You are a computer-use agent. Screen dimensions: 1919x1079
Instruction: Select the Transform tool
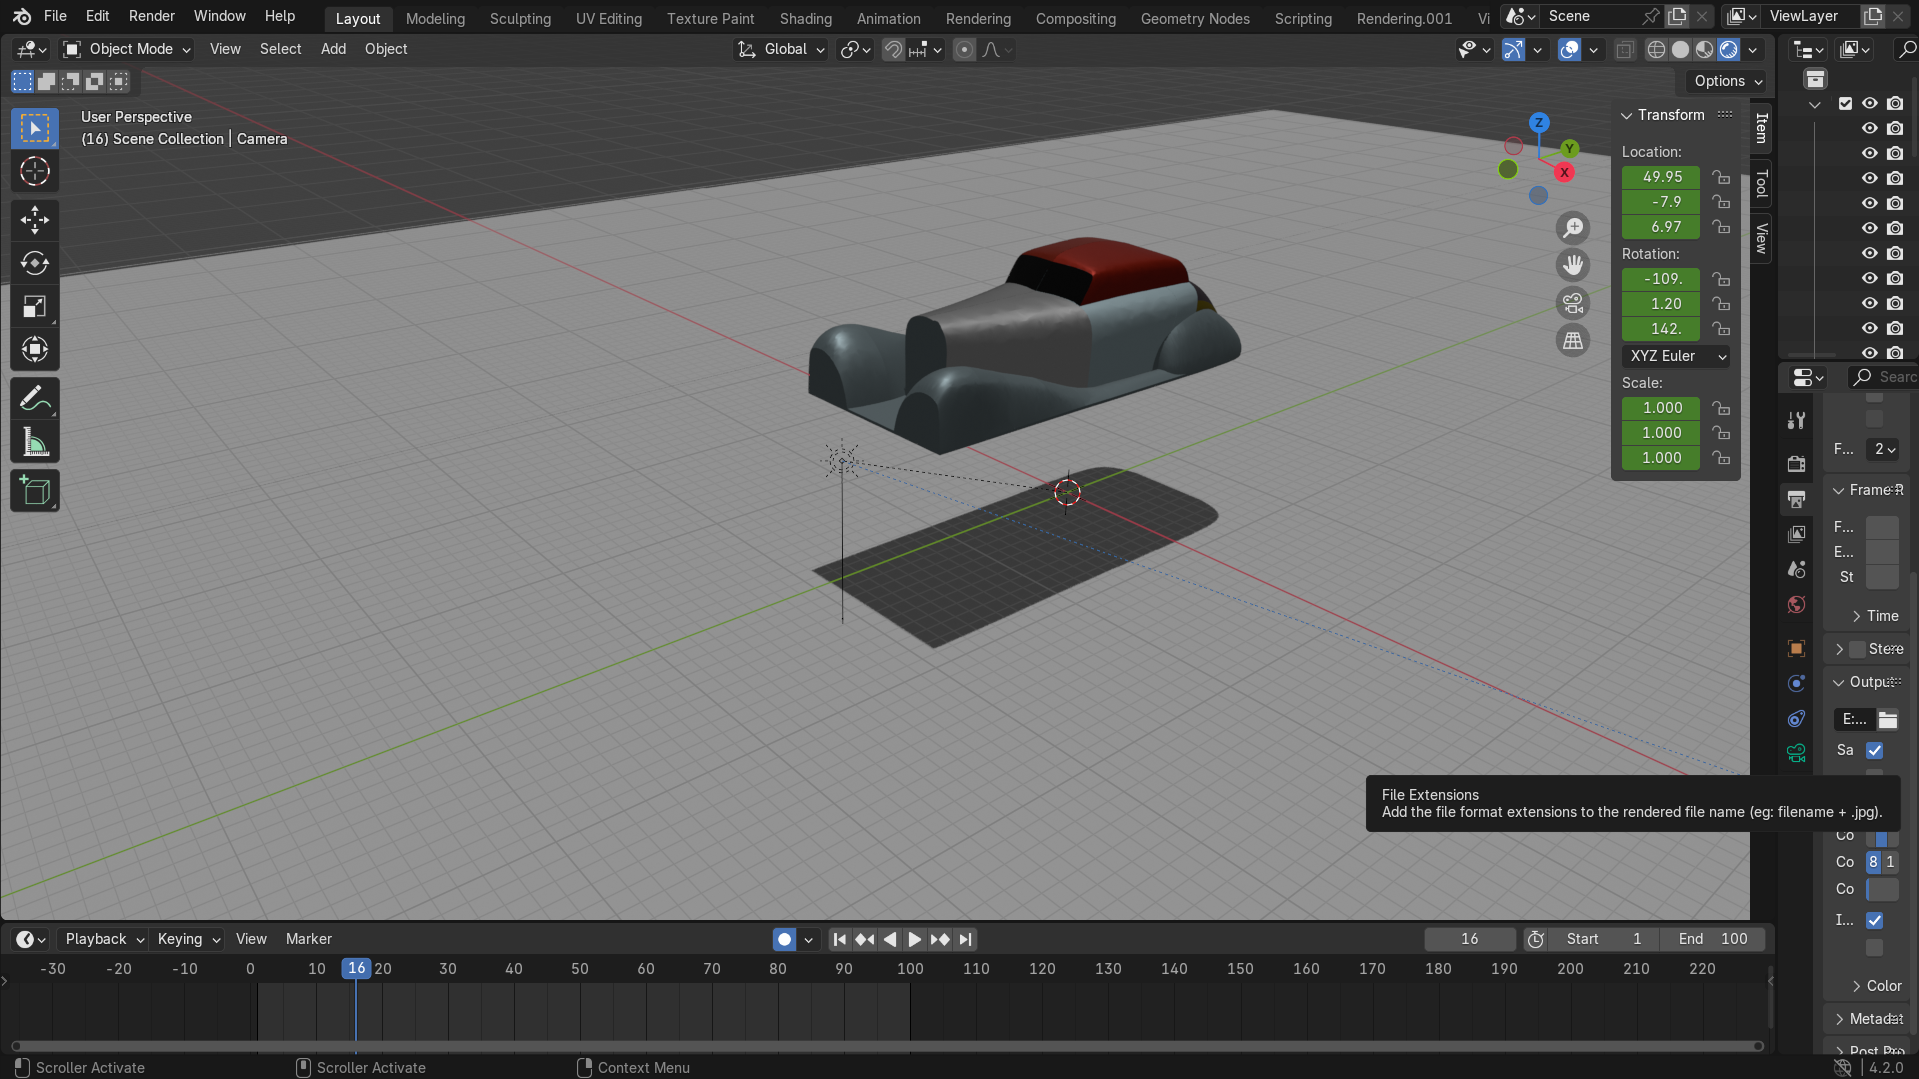click(35, 350)
